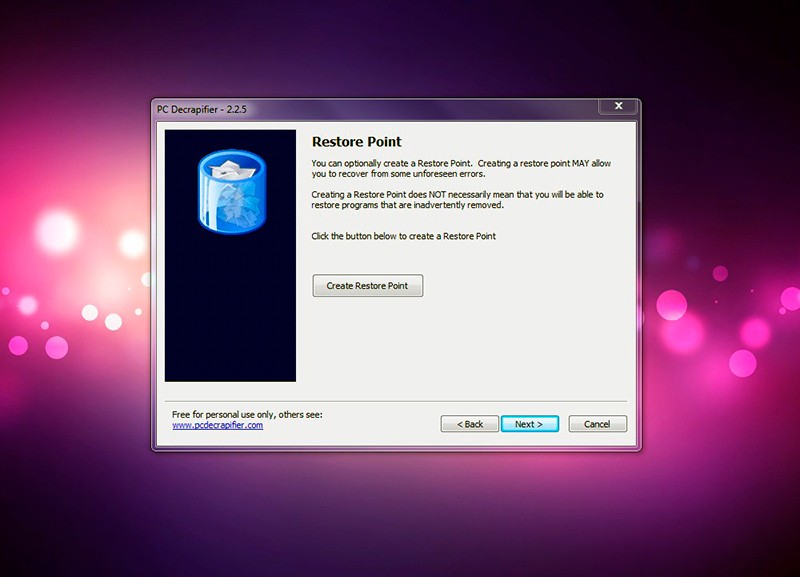The image size is (800, 577).
Task: Click the PC Decrapifier - 2.2.5 title
Action: (x=202, y=109)
